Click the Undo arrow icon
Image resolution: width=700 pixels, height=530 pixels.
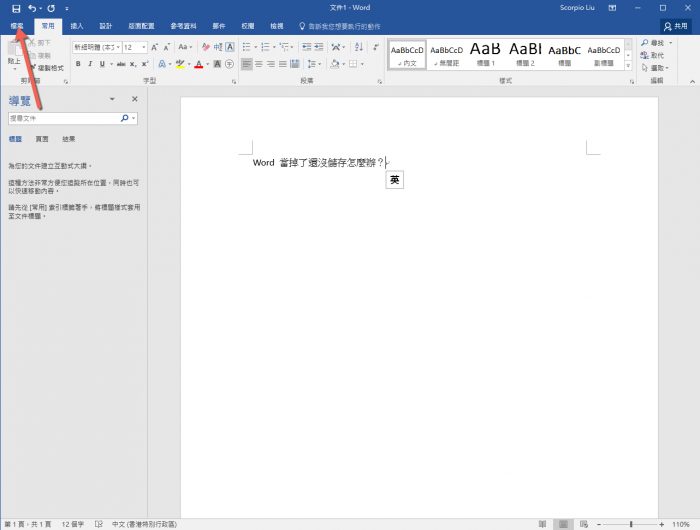[32, 8]
